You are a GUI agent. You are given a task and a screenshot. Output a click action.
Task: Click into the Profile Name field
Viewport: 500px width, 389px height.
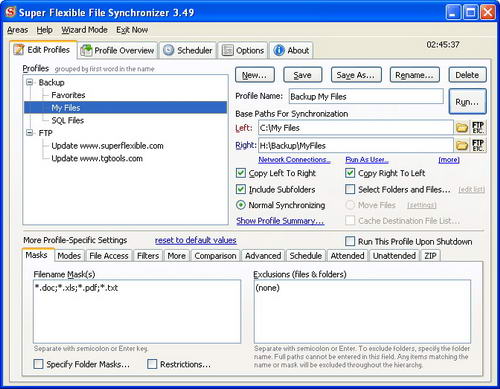[x=366, y=96]
